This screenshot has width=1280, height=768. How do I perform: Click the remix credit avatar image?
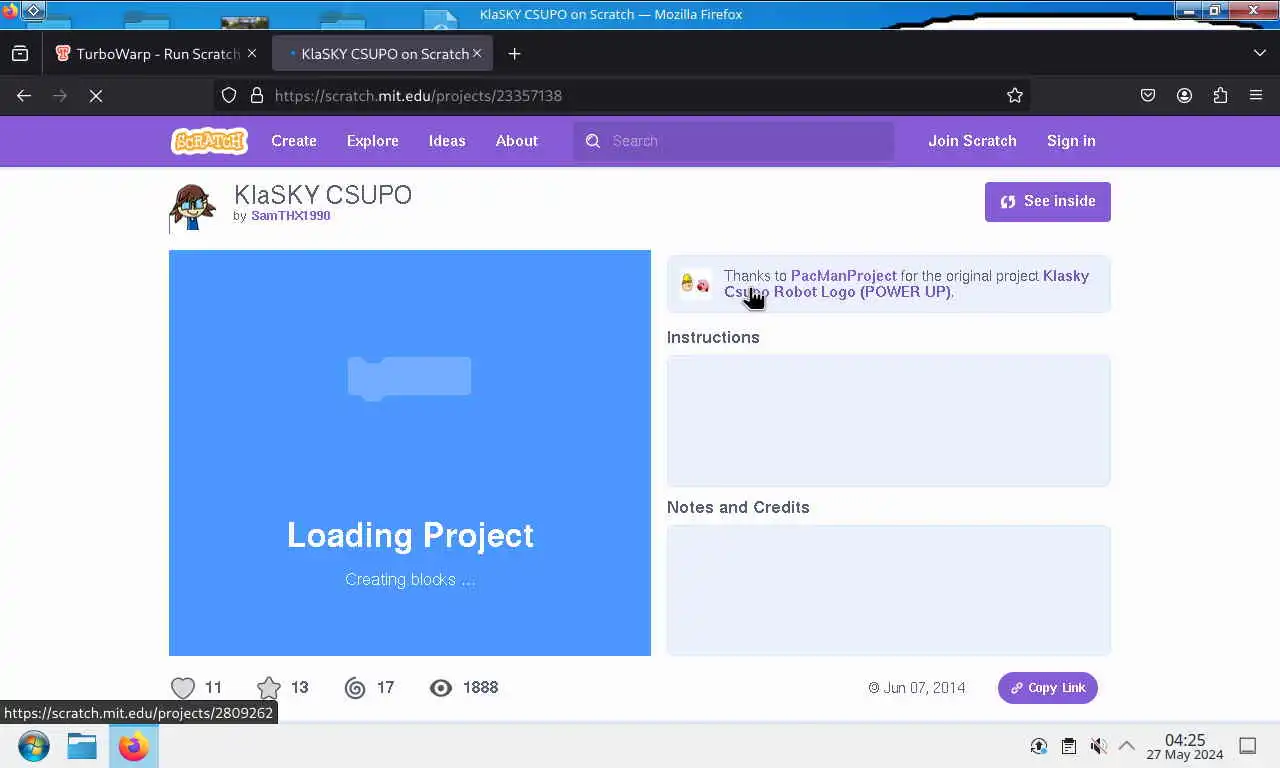(x=695, y=284)
